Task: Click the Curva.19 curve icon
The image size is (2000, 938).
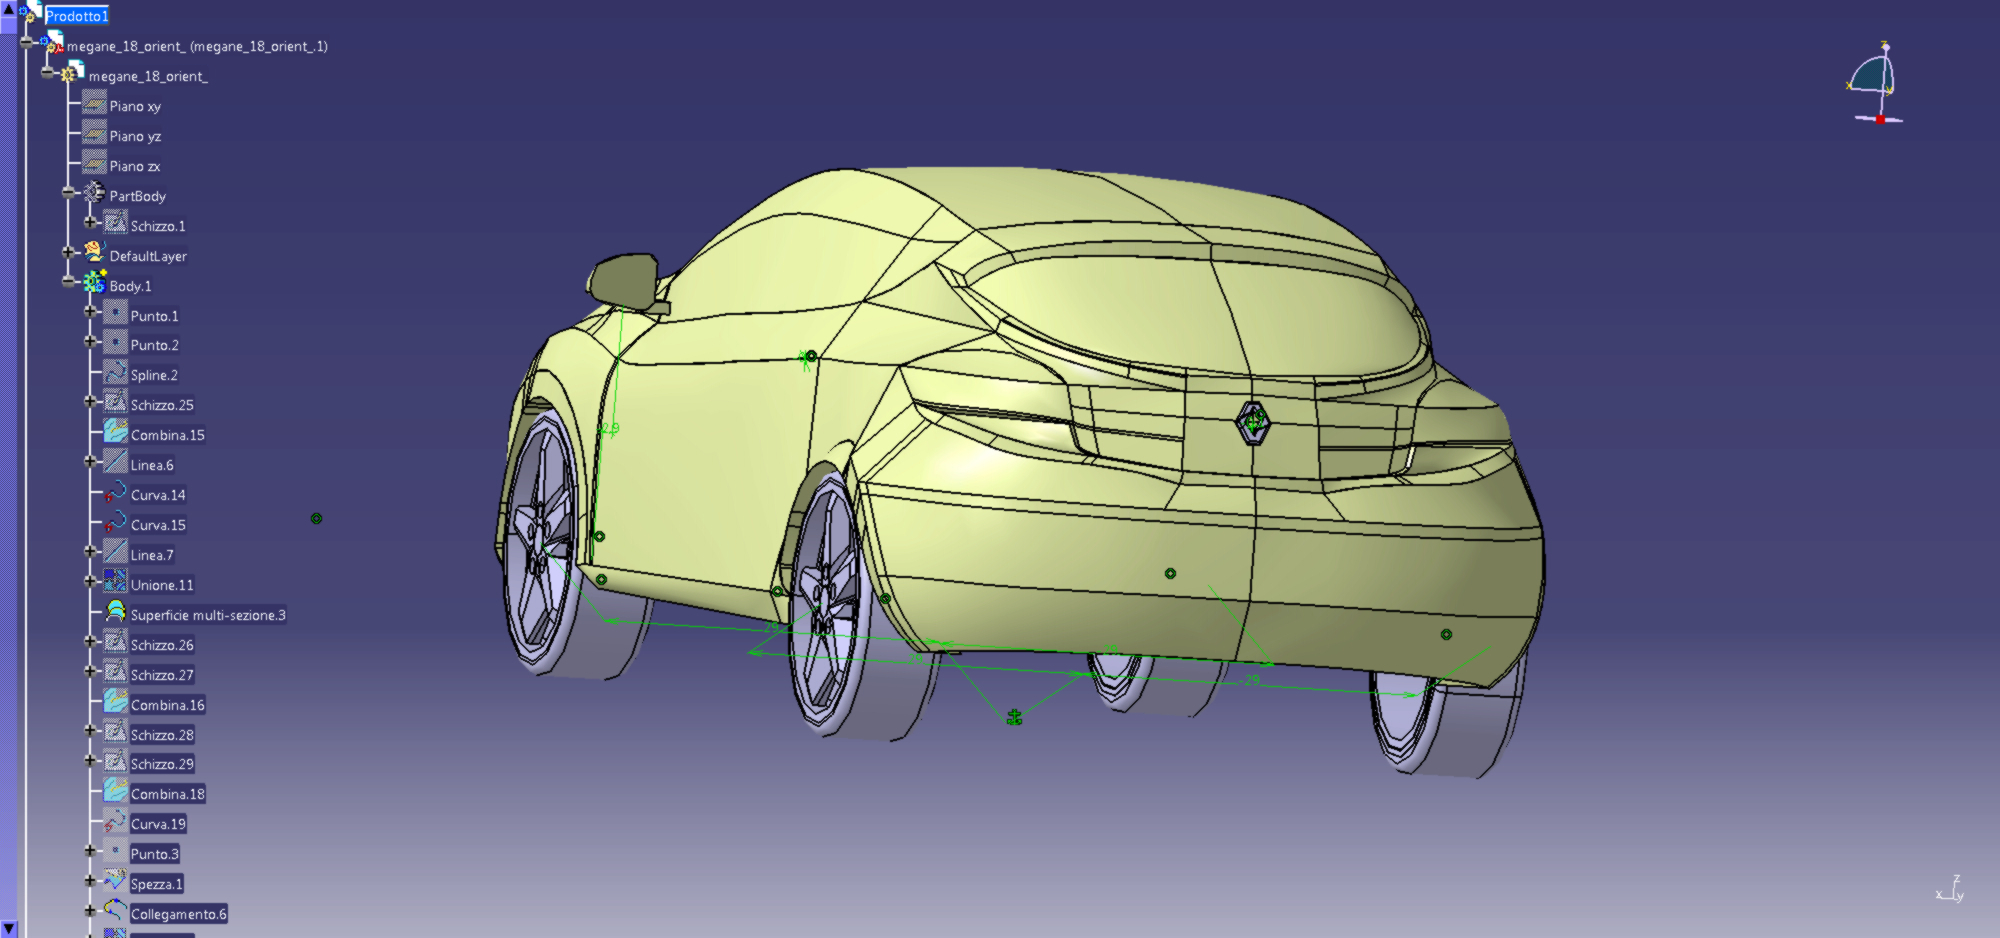Action: tap(116, 821)
